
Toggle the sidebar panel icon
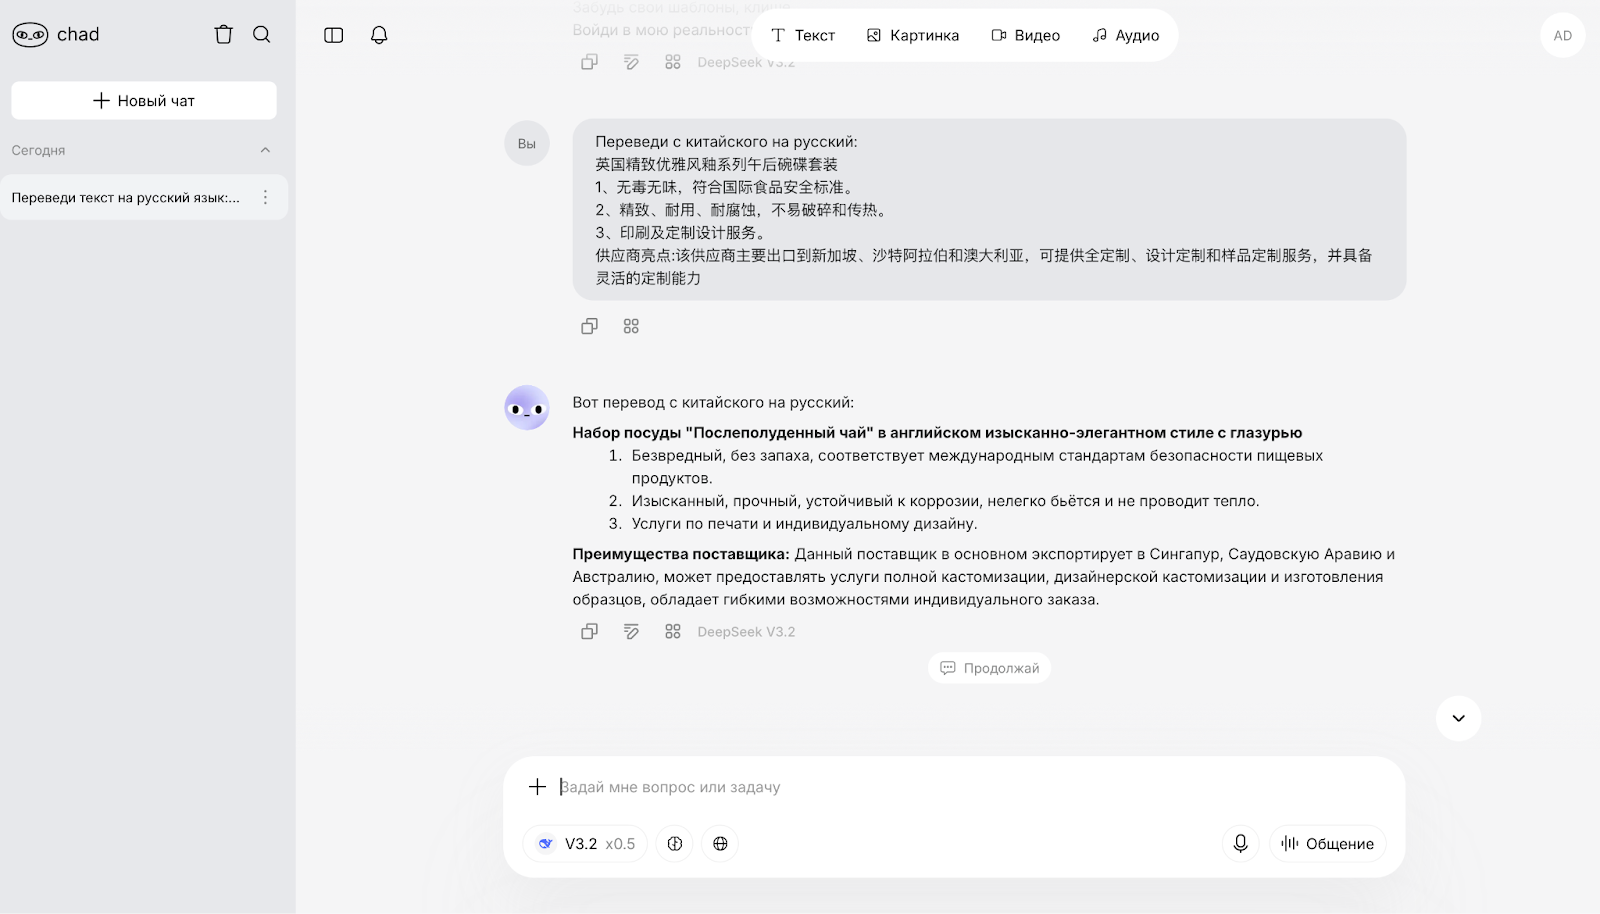coord(334,35)
